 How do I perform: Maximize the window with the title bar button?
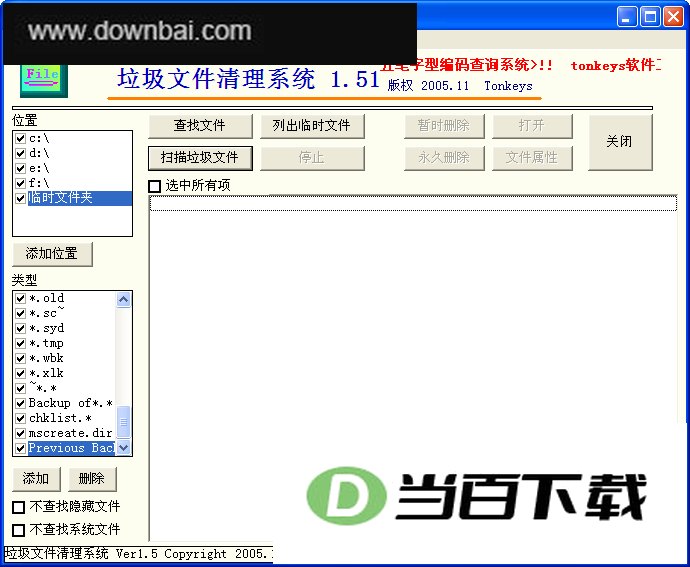tap(650, 17)
